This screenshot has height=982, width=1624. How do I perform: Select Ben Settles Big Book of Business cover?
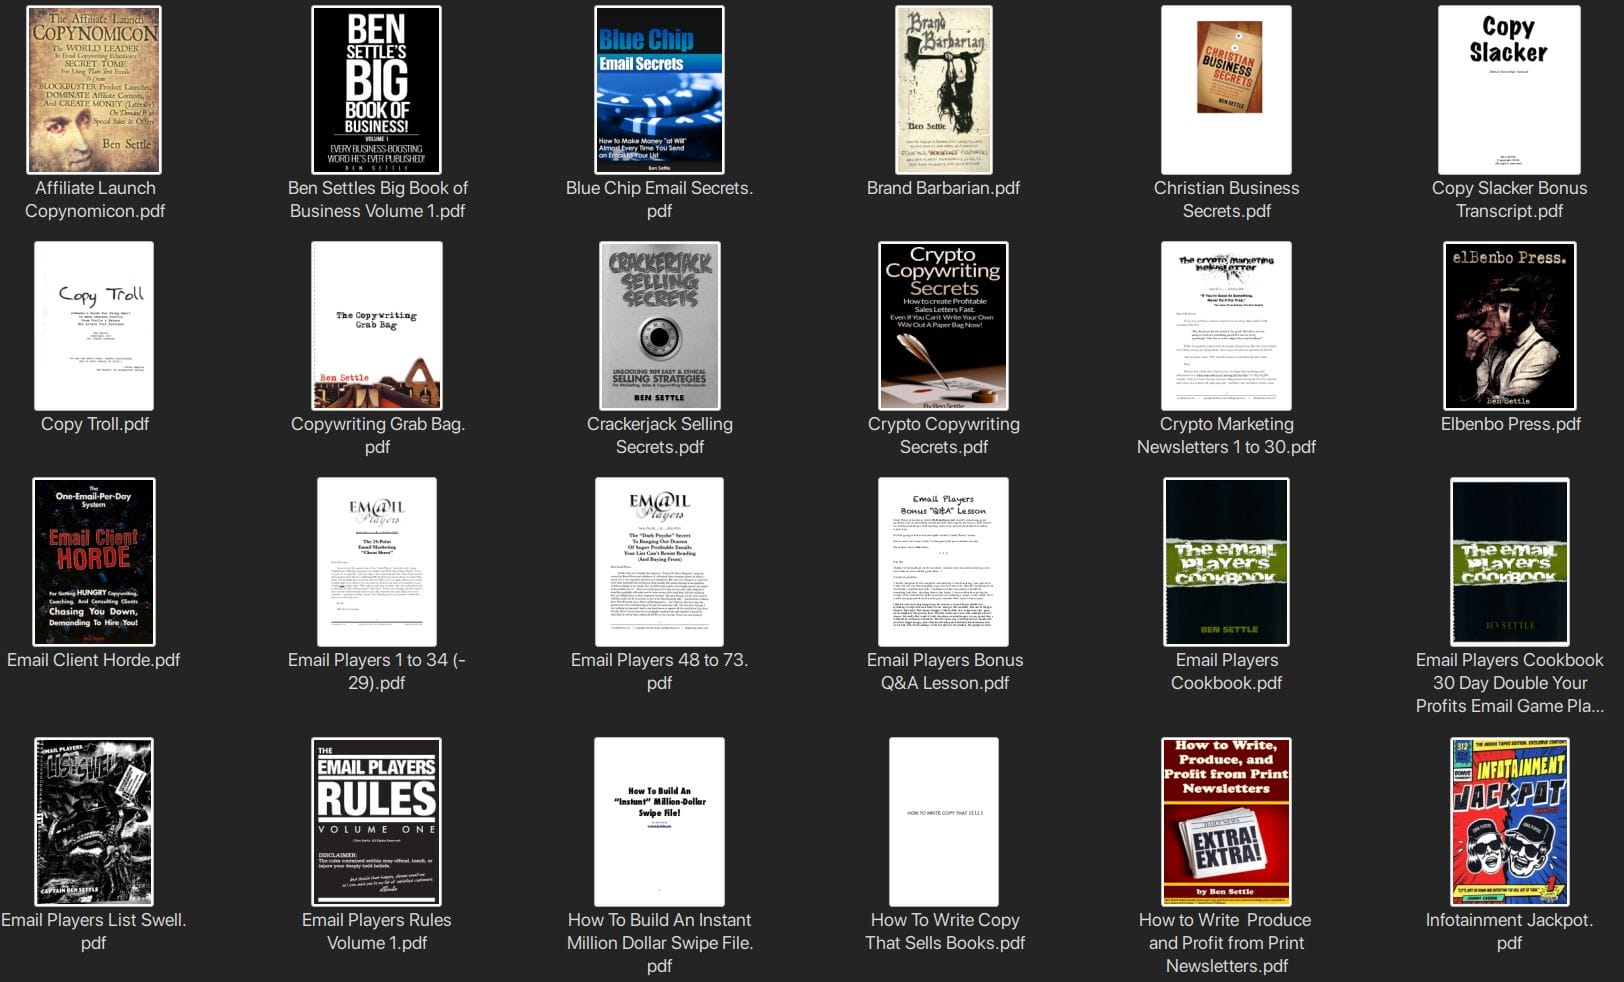coord(377,88)
